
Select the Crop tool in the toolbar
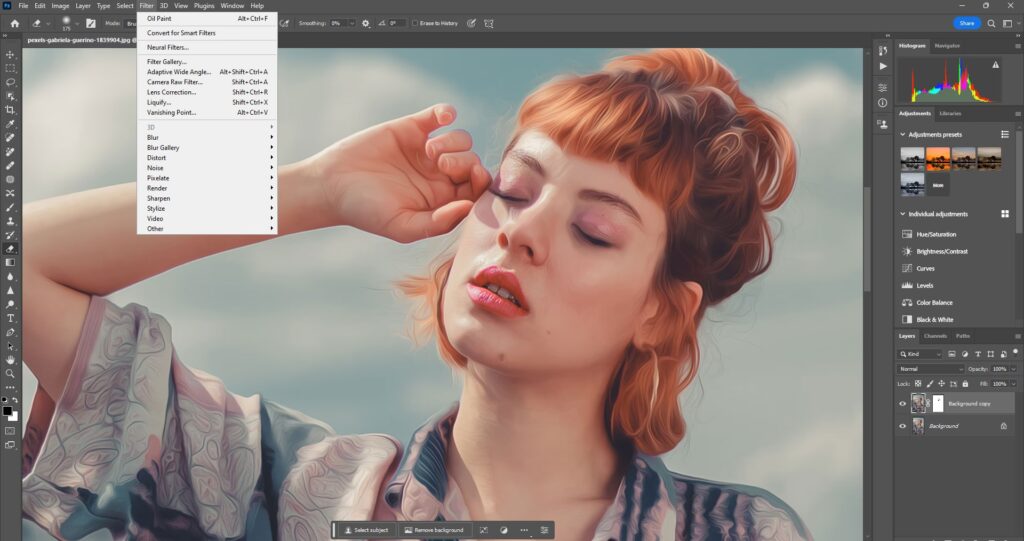pyautogui.click(x=10, y=110)
